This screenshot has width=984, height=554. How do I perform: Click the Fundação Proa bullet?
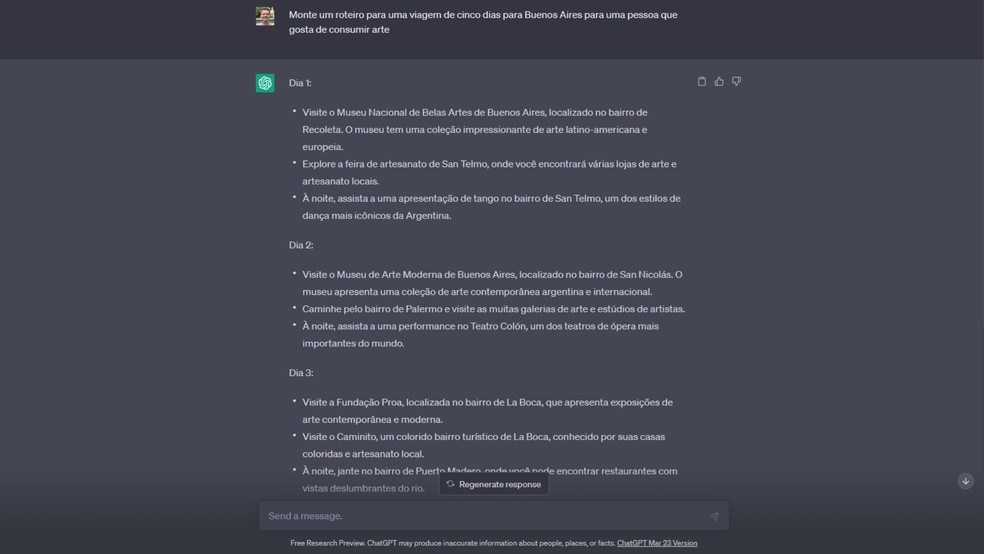click(488, 411)
